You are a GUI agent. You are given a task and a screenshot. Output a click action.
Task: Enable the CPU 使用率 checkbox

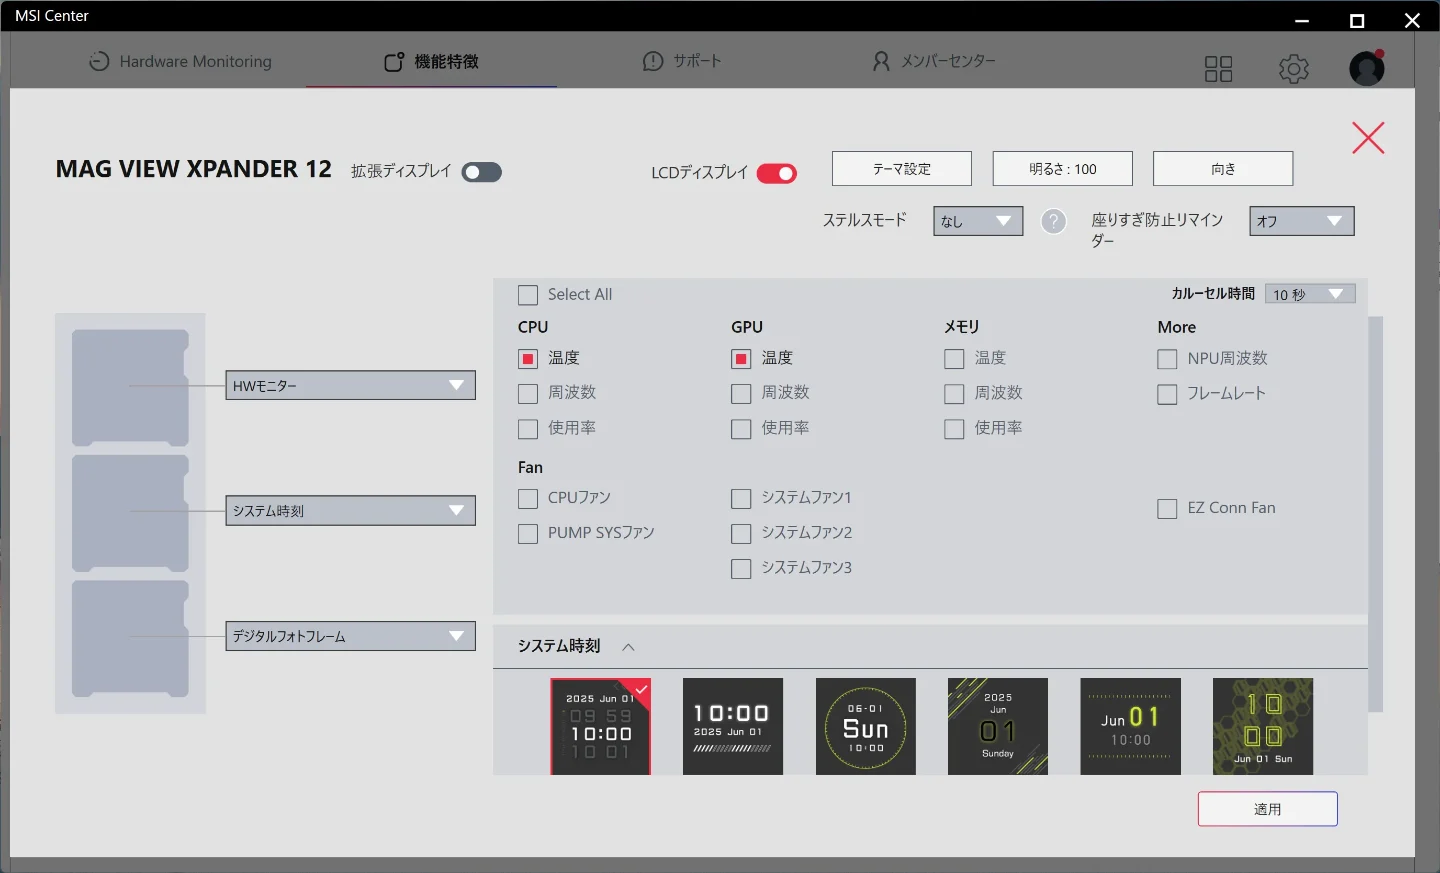coord(528,428)
